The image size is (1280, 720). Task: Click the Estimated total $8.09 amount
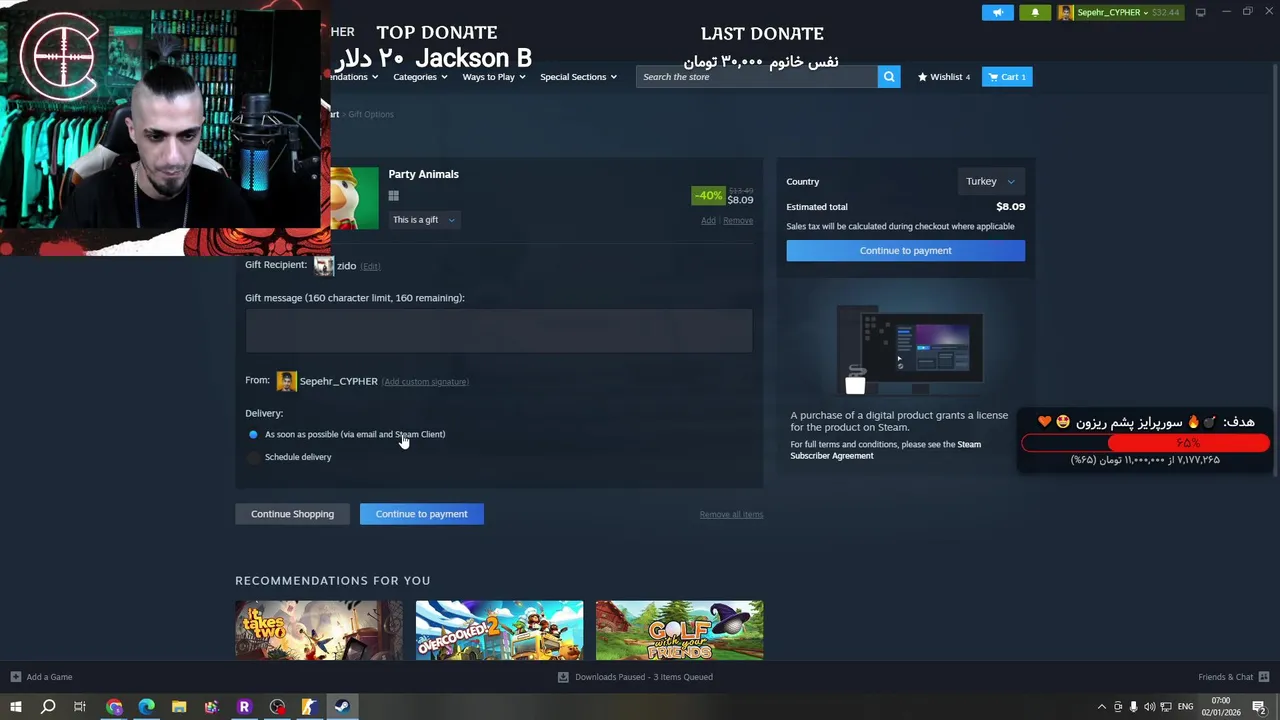click(x=1010, y=207)
